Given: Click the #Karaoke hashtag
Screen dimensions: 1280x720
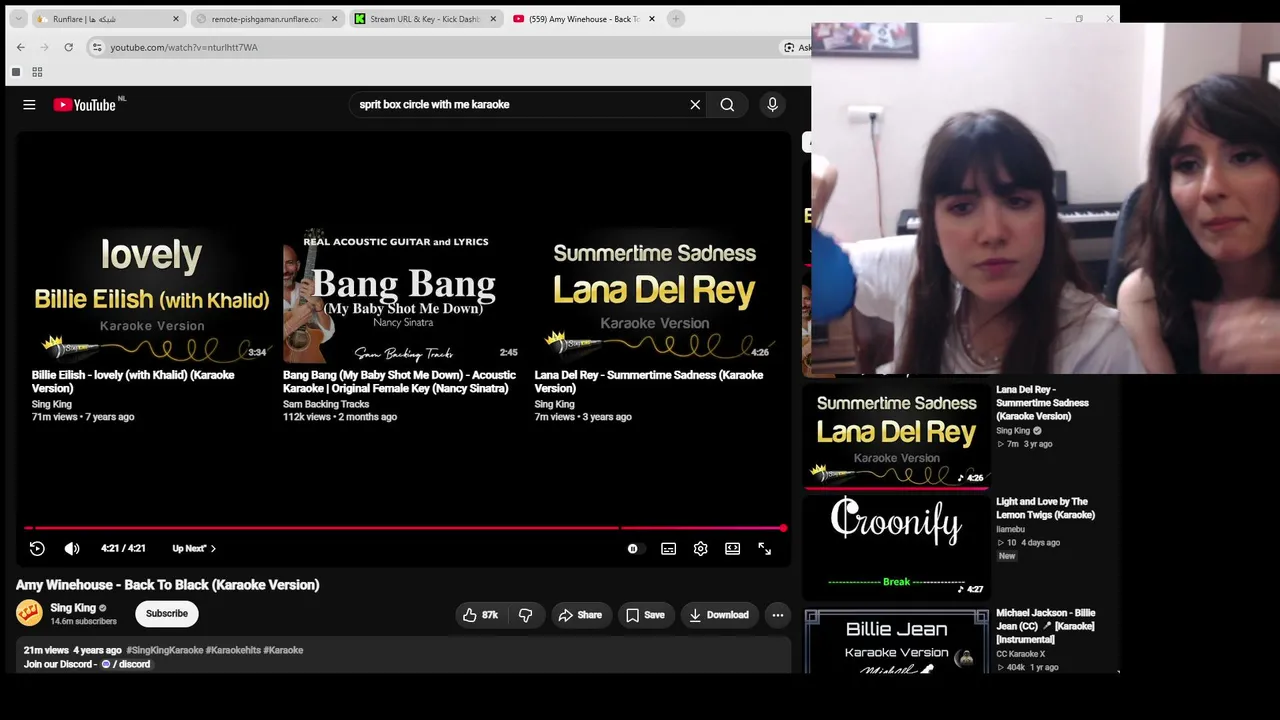Looking at the screenshot, I should click(x=284, y=650).
